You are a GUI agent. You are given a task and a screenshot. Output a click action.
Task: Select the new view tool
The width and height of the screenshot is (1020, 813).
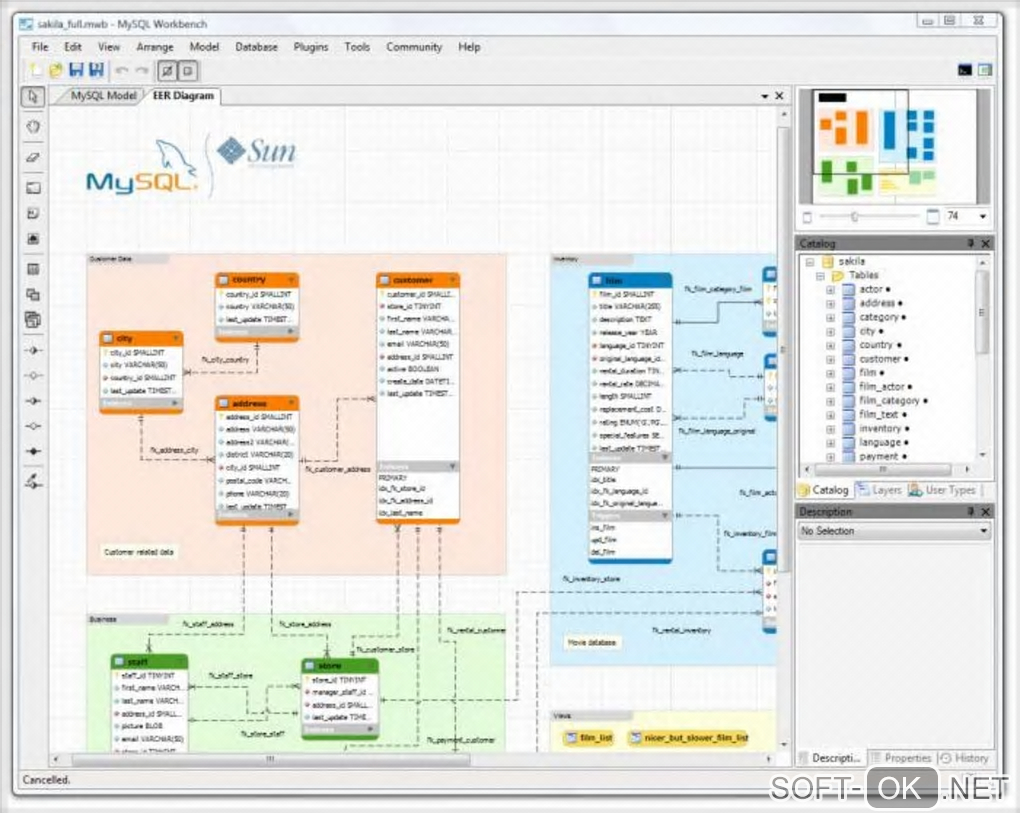[33, 294]
